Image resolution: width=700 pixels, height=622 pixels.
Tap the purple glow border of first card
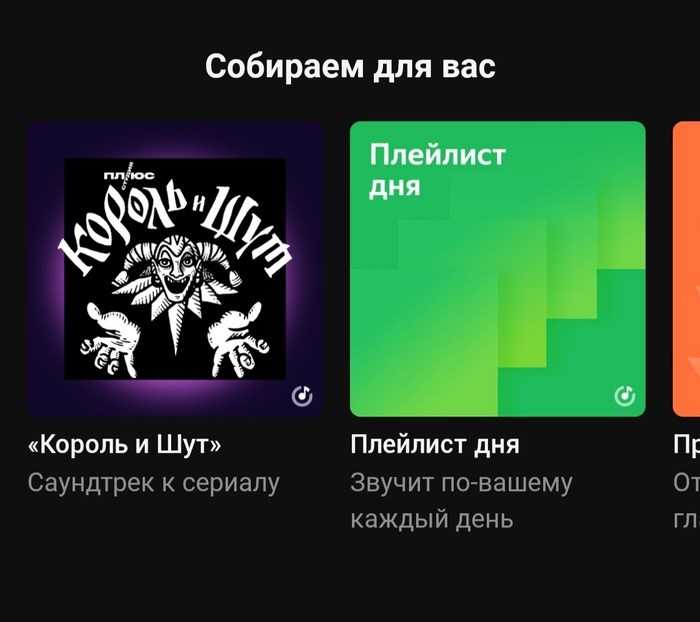pyautogui.click(x=175, y=397)
